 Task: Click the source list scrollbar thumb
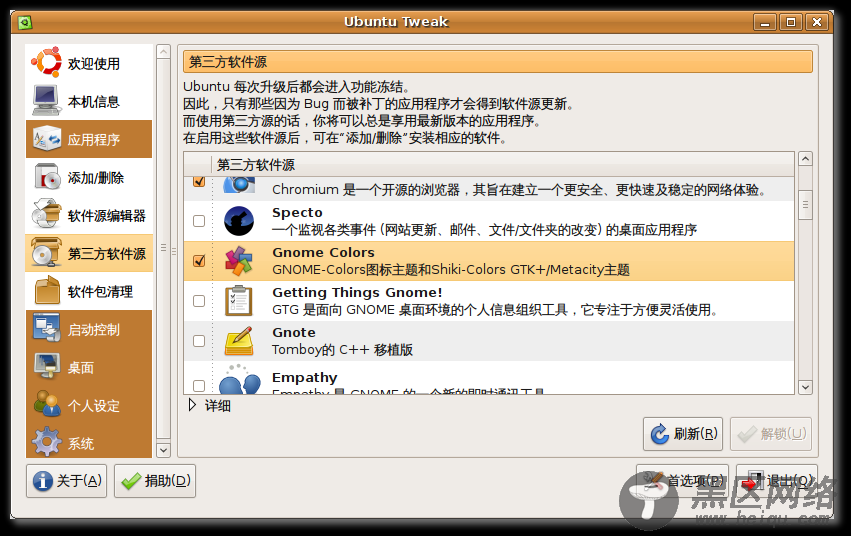pos(805,205)
